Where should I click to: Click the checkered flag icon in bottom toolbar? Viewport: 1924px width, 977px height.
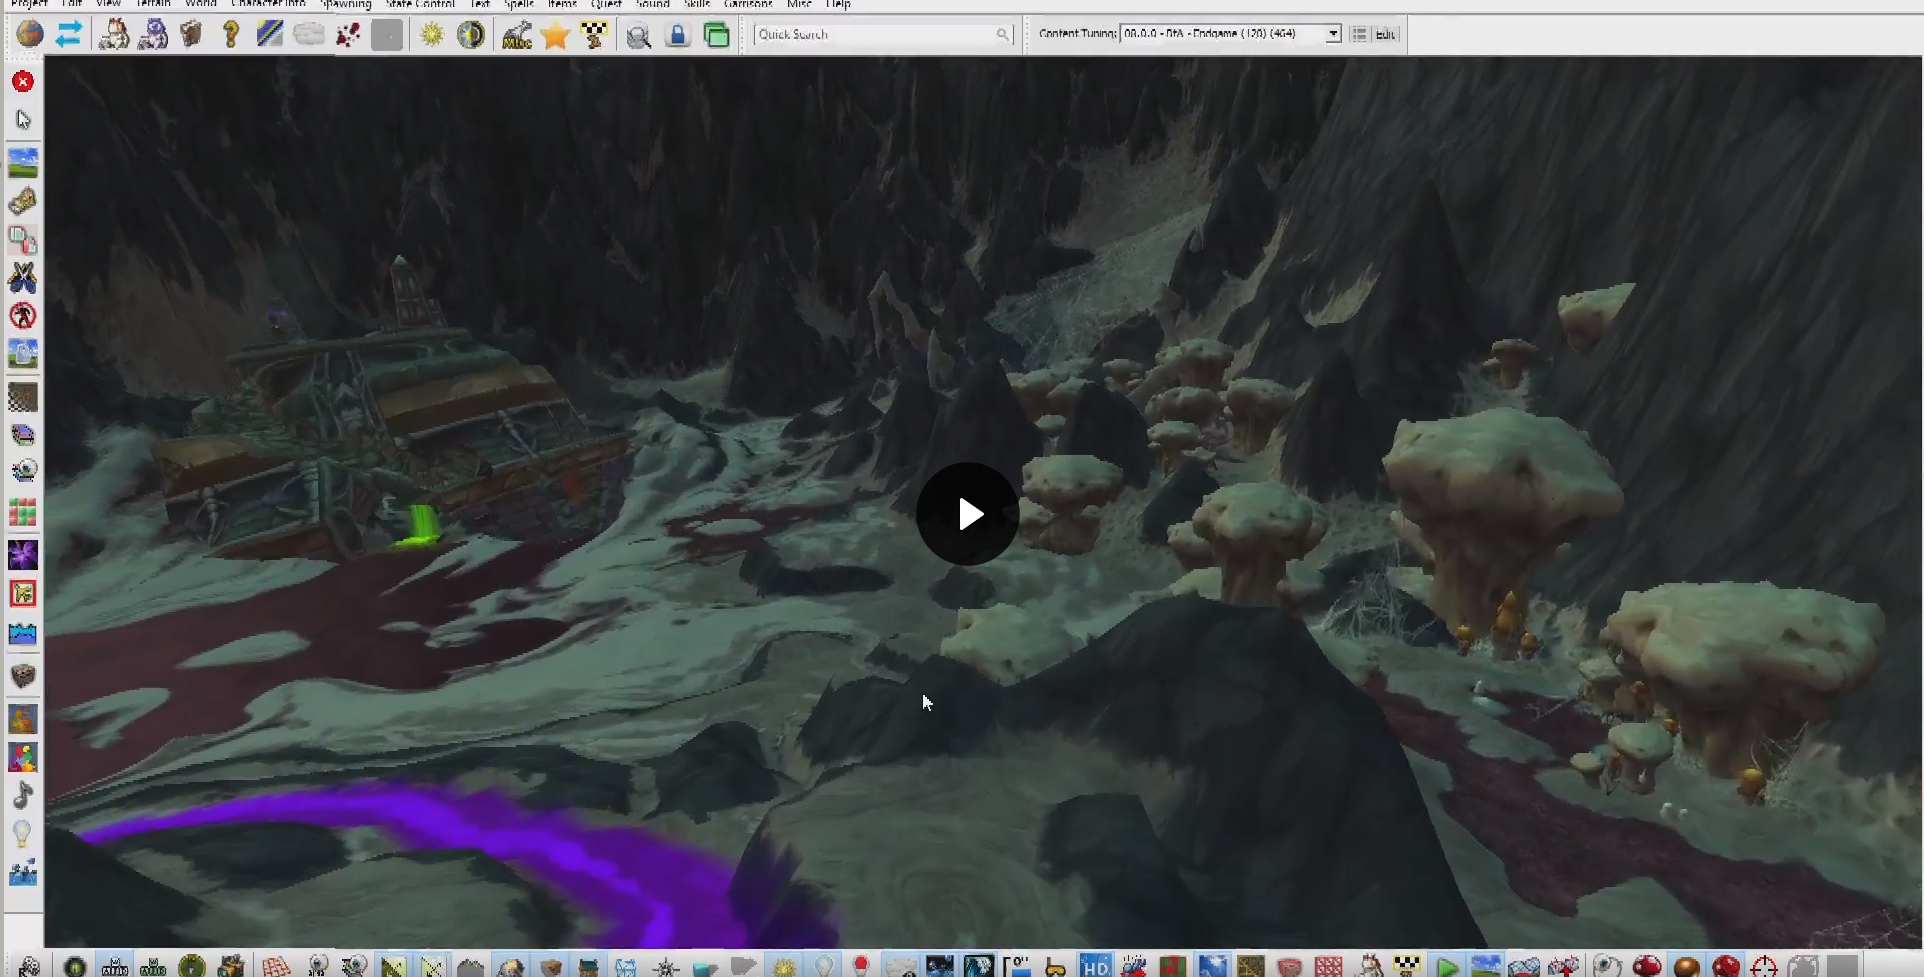coord(1408,966)
